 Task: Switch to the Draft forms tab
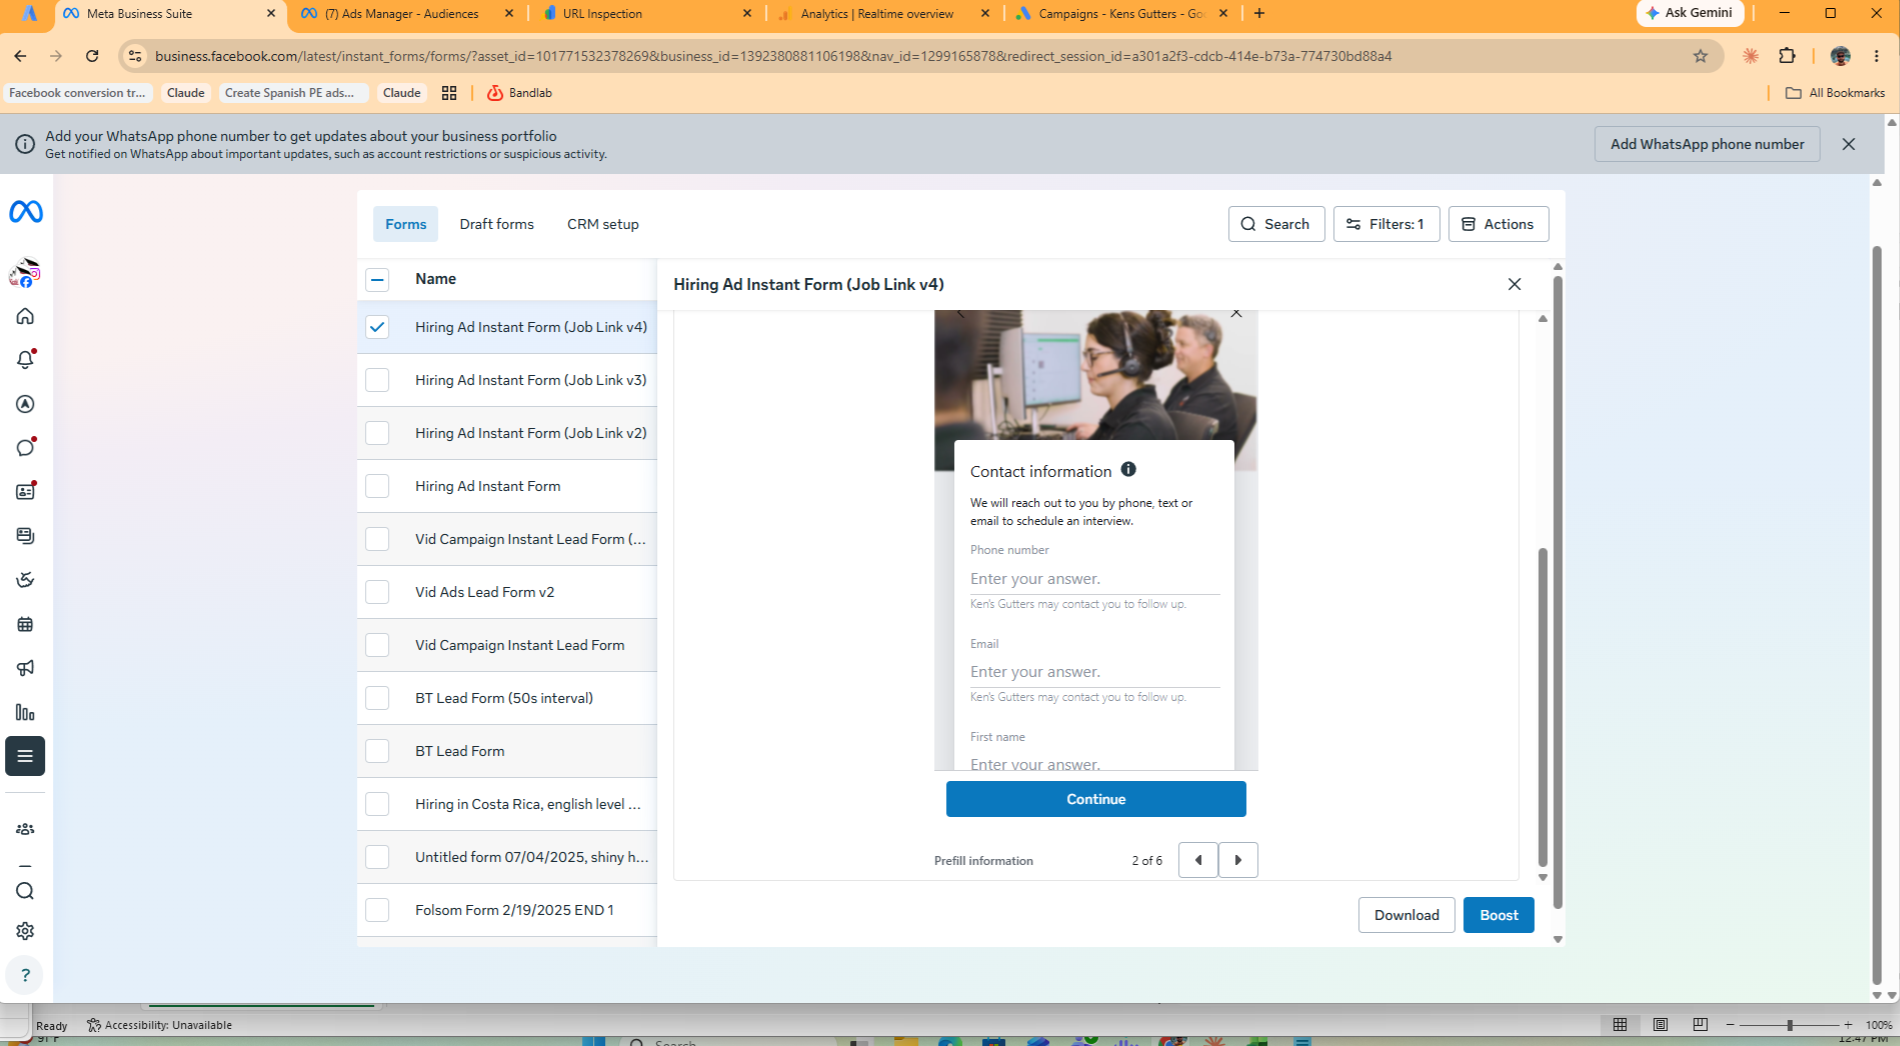pos(497,224)
